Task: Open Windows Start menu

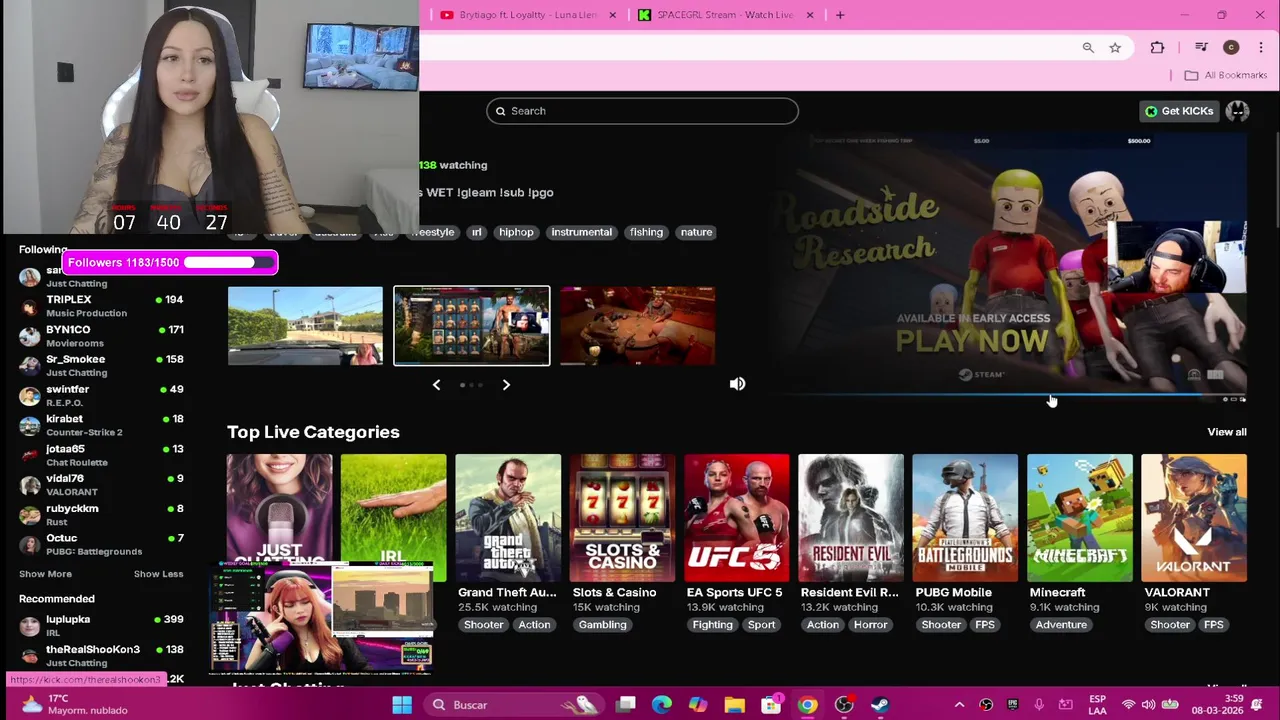Action: pos(402,705)
